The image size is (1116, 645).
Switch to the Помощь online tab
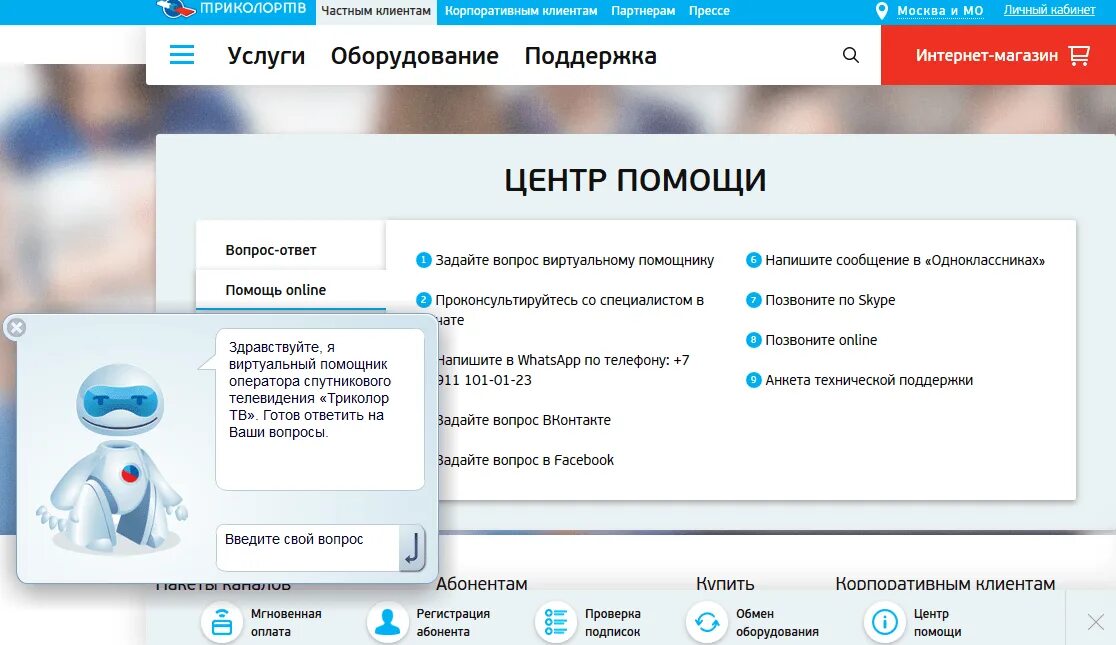click(290, 290)
